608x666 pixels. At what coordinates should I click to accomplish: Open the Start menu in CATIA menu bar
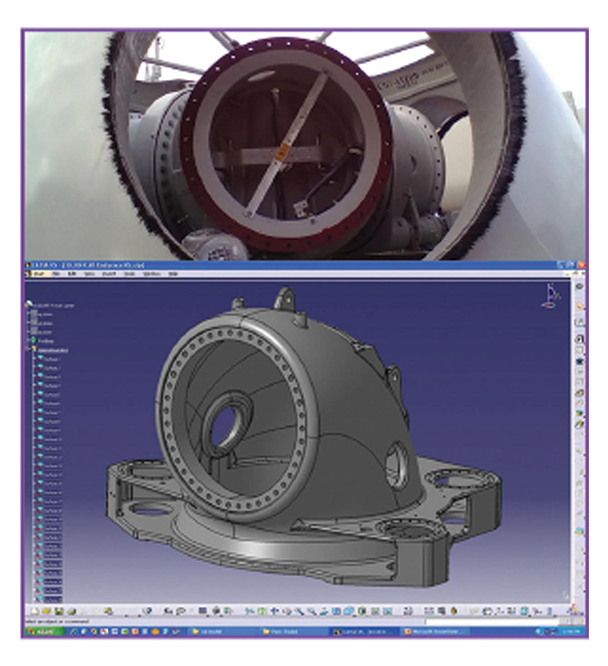pos(40,274)
